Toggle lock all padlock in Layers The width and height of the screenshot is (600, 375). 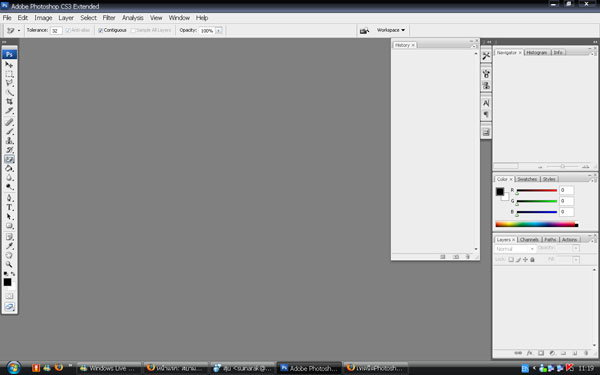(x=532, y=259)
